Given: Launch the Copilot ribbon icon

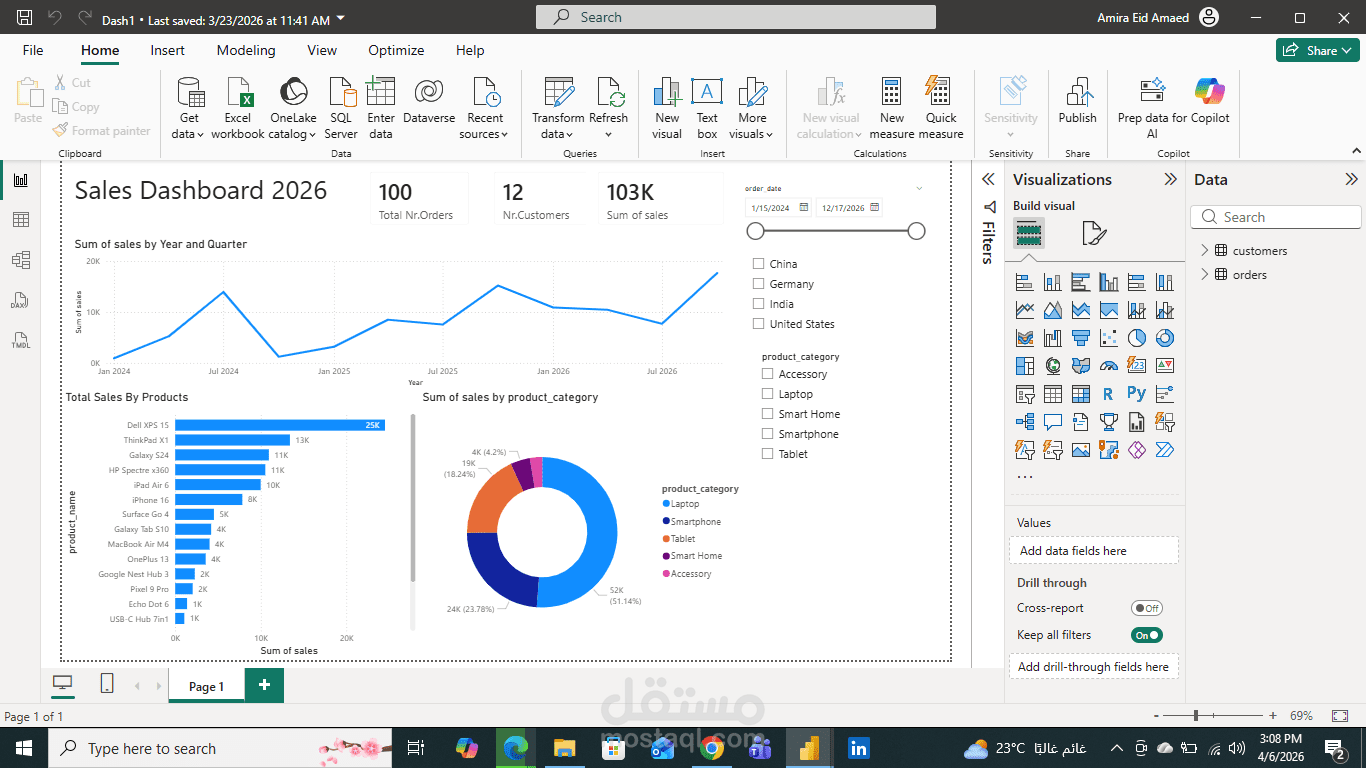Looking at the screenshot, I should tap(1210, 92).
